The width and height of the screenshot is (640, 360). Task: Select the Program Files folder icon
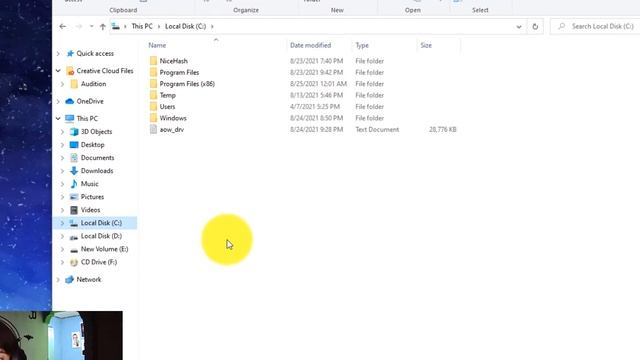click(x=153, y=72)
